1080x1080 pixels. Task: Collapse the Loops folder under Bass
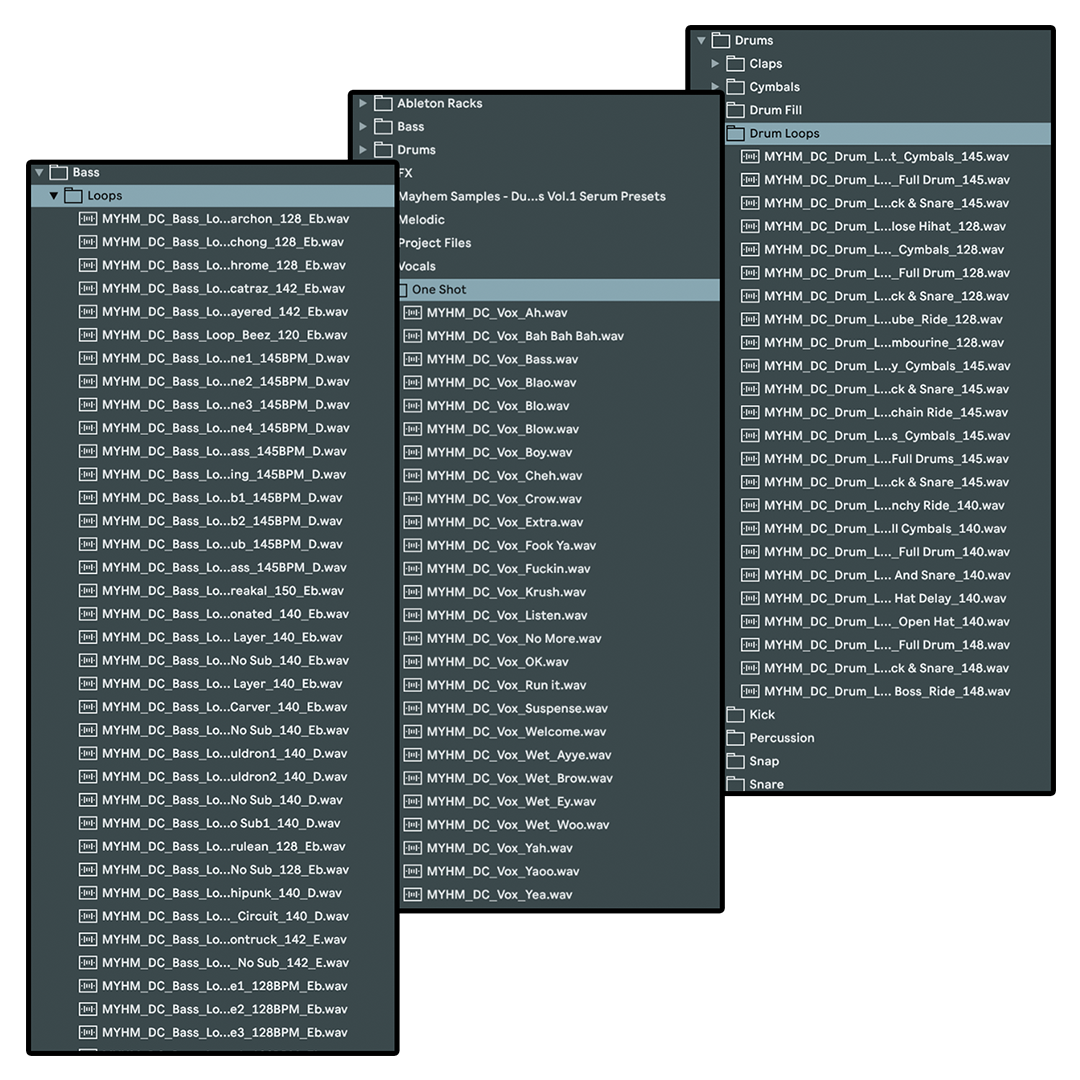coord(54,196)
